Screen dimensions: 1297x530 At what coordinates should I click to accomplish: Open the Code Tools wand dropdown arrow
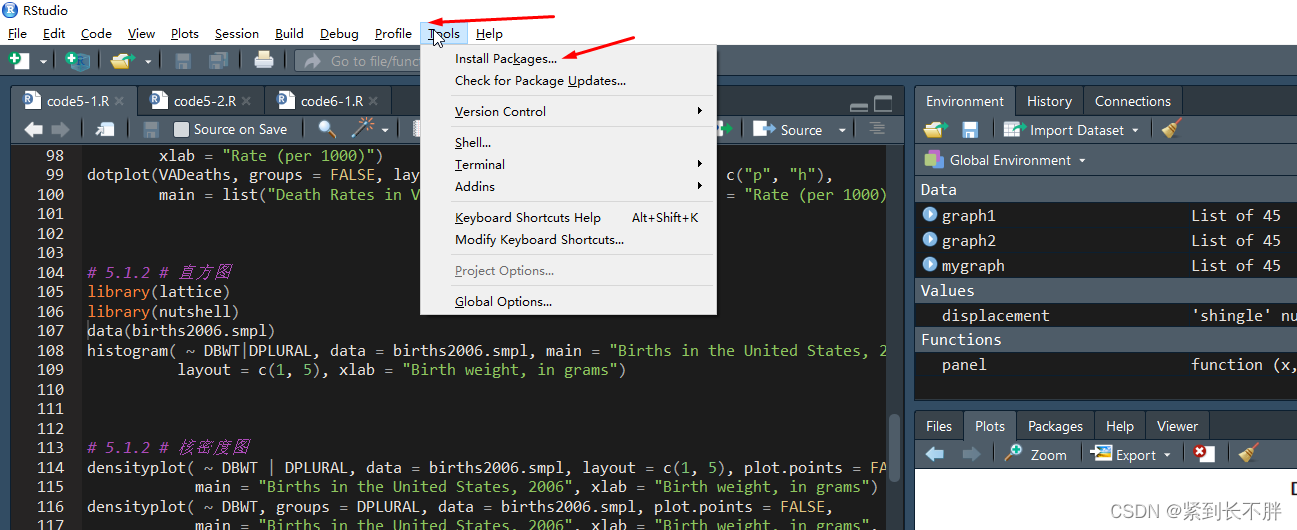coord(385,130)
